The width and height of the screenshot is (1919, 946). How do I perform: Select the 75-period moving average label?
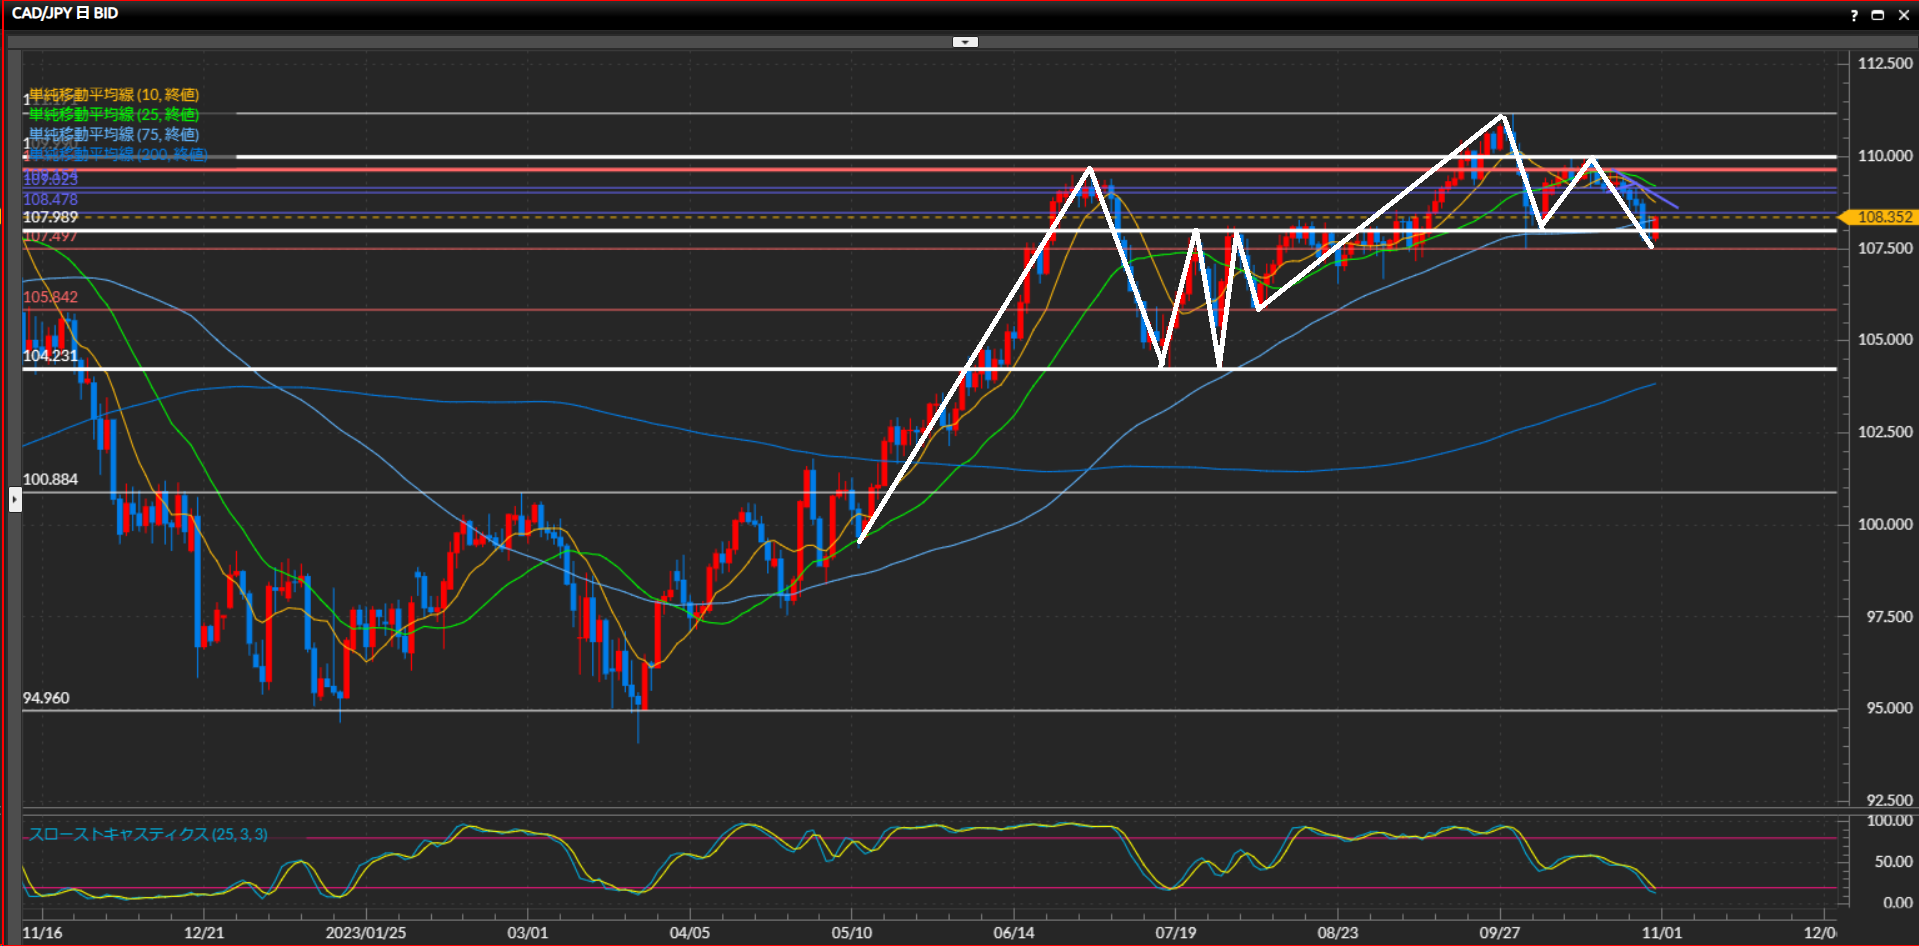click(x=114, y=134)
